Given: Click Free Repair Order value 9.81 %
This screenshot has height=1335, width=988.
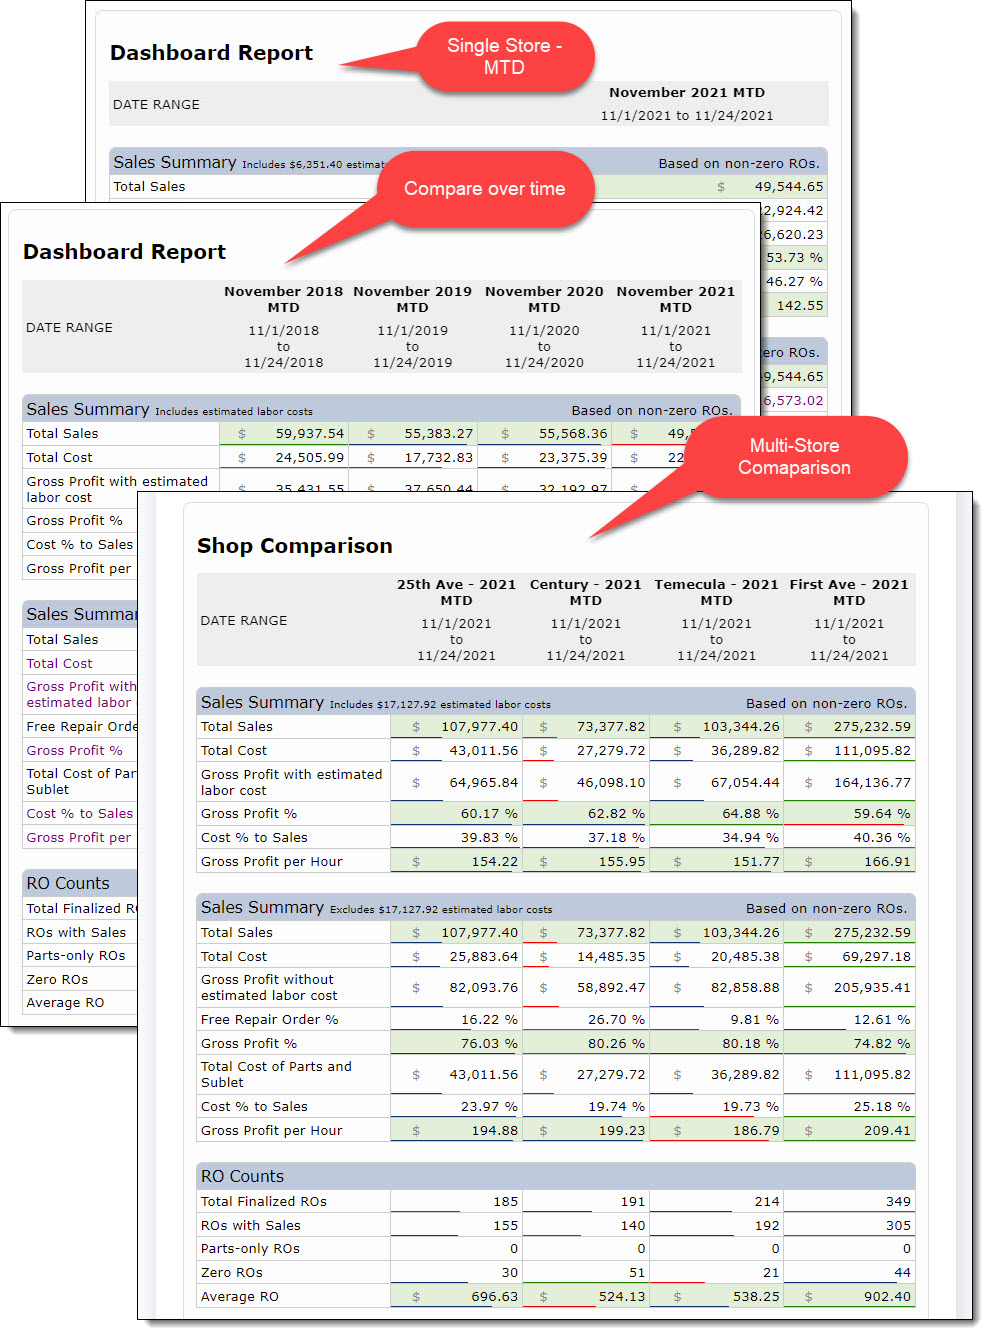Looking at the screenshot, I should [755, 1020].
